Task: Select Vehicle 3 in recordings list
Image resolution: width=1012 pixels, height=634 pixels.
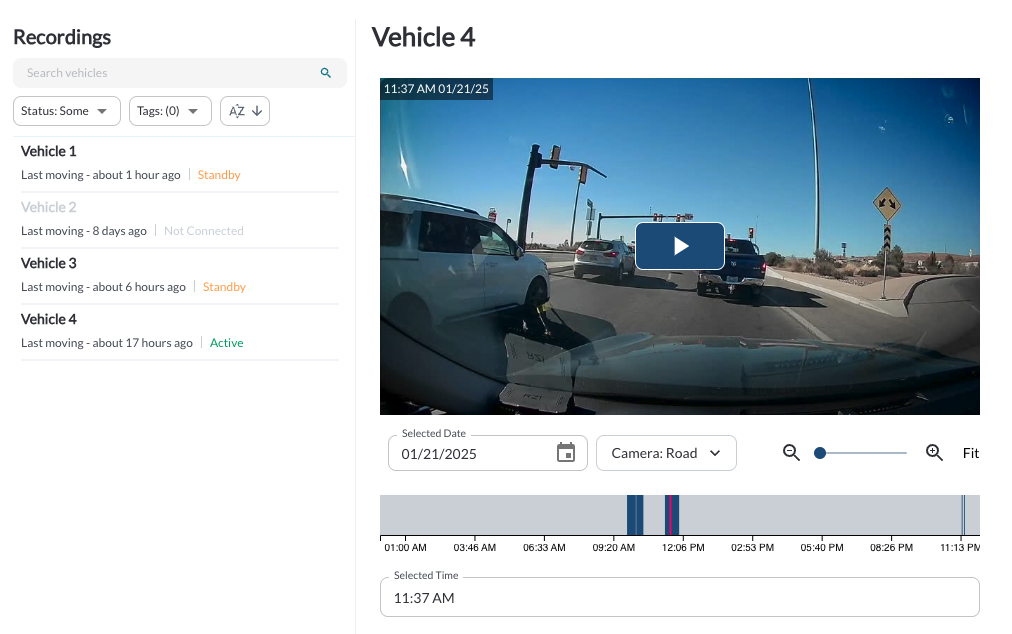Action: click(x=49, y=264)
